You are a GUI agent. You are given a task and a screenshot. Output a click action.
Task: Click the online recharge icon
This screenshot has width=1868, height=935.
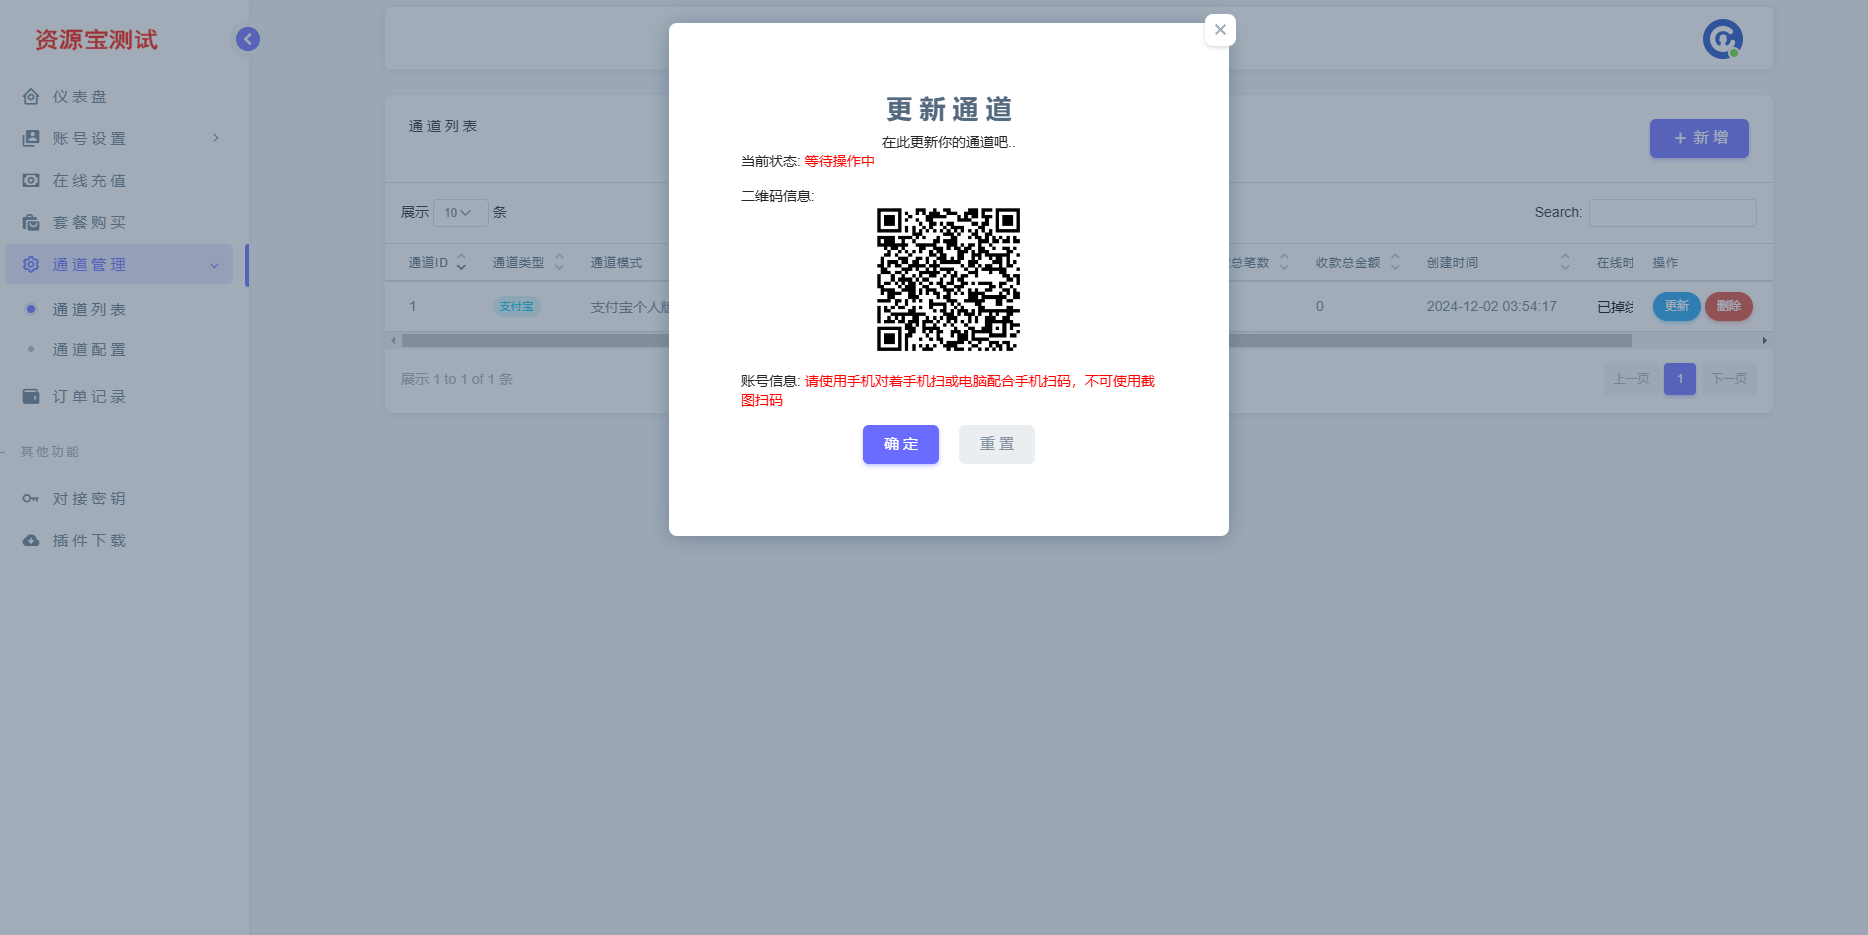31,180
